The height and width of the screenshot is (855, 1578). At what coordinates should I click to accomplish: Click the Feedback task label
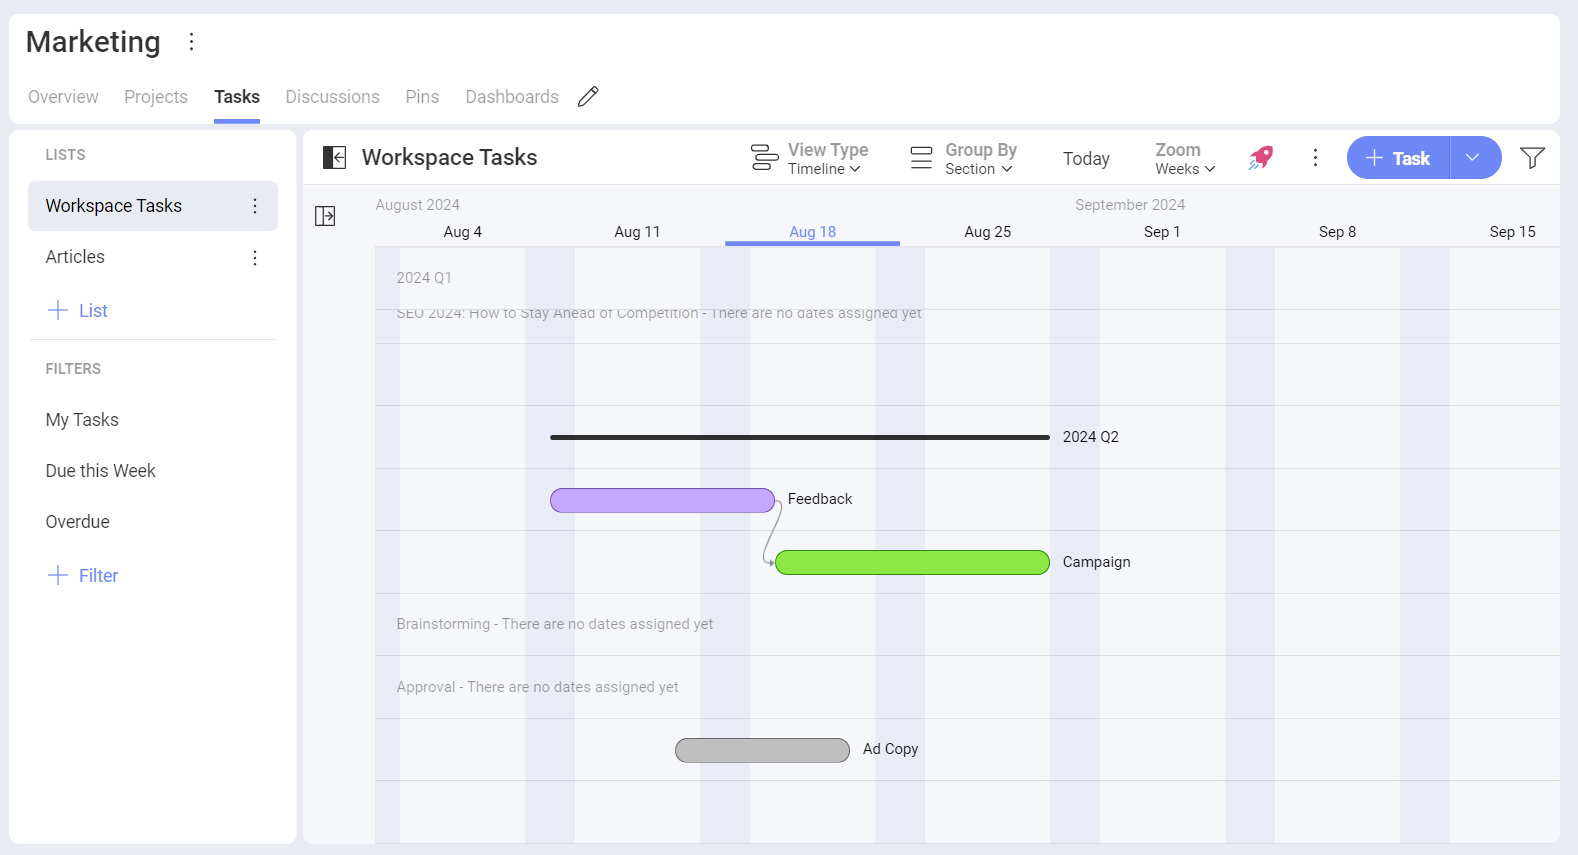pos(820,499)
